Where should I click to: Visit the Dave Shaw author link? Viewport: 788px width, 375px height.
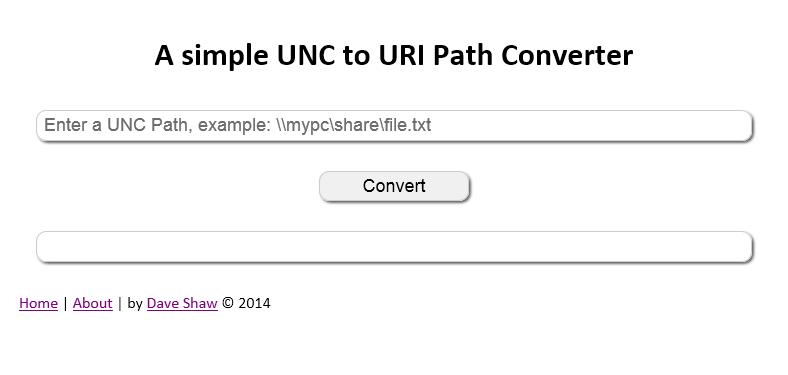pyautogui.click(x=182, y=303)
